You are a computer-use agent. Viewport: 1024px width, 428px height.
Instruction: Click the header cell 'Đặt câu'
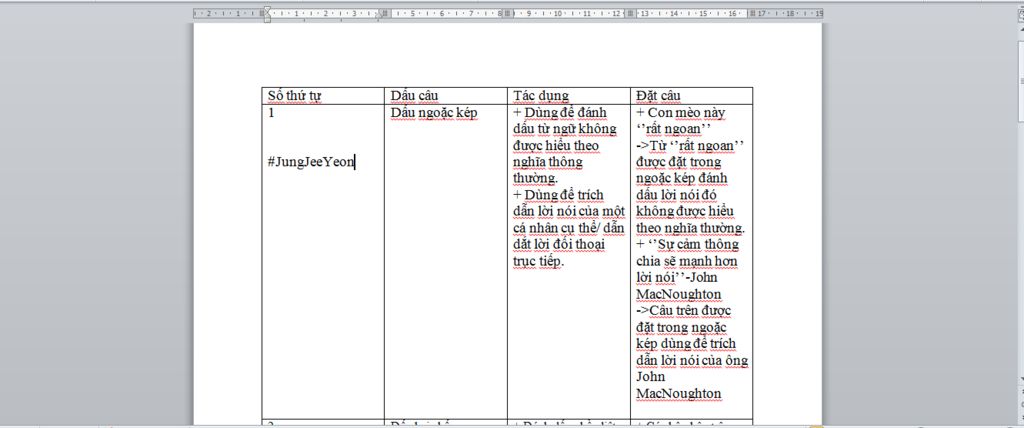658,96
